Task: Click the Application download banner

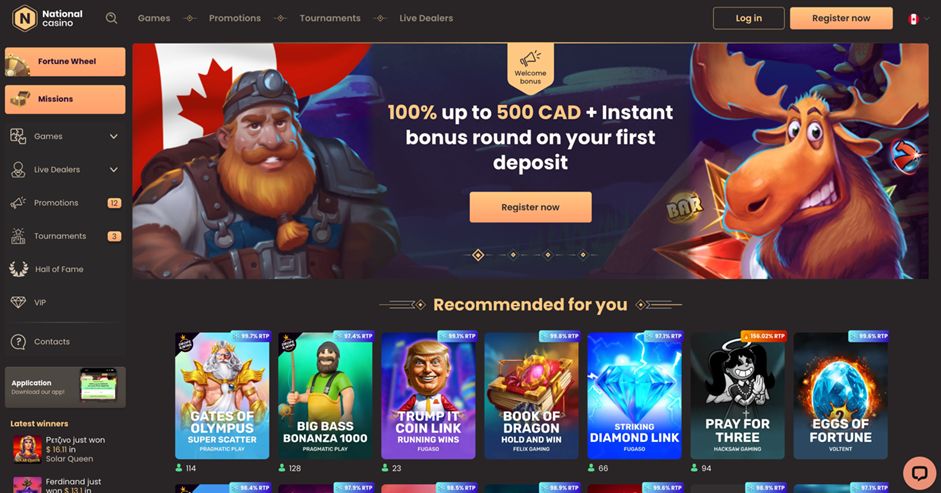Action: [x=65, y=387]
